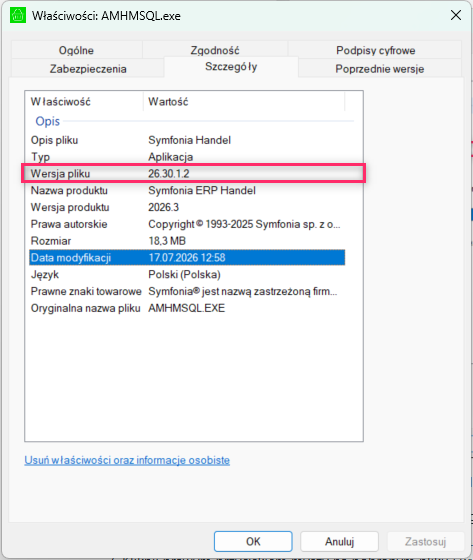Select the Data modyfikacji row

(x=187, y=258)
